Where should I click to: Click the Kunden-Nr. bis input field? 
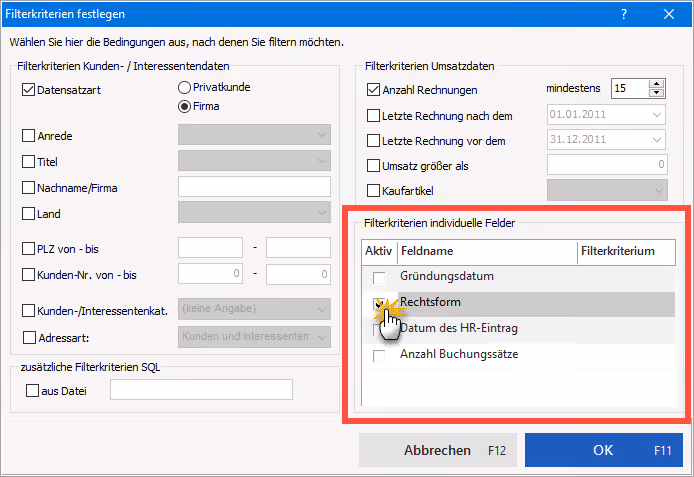298,274
